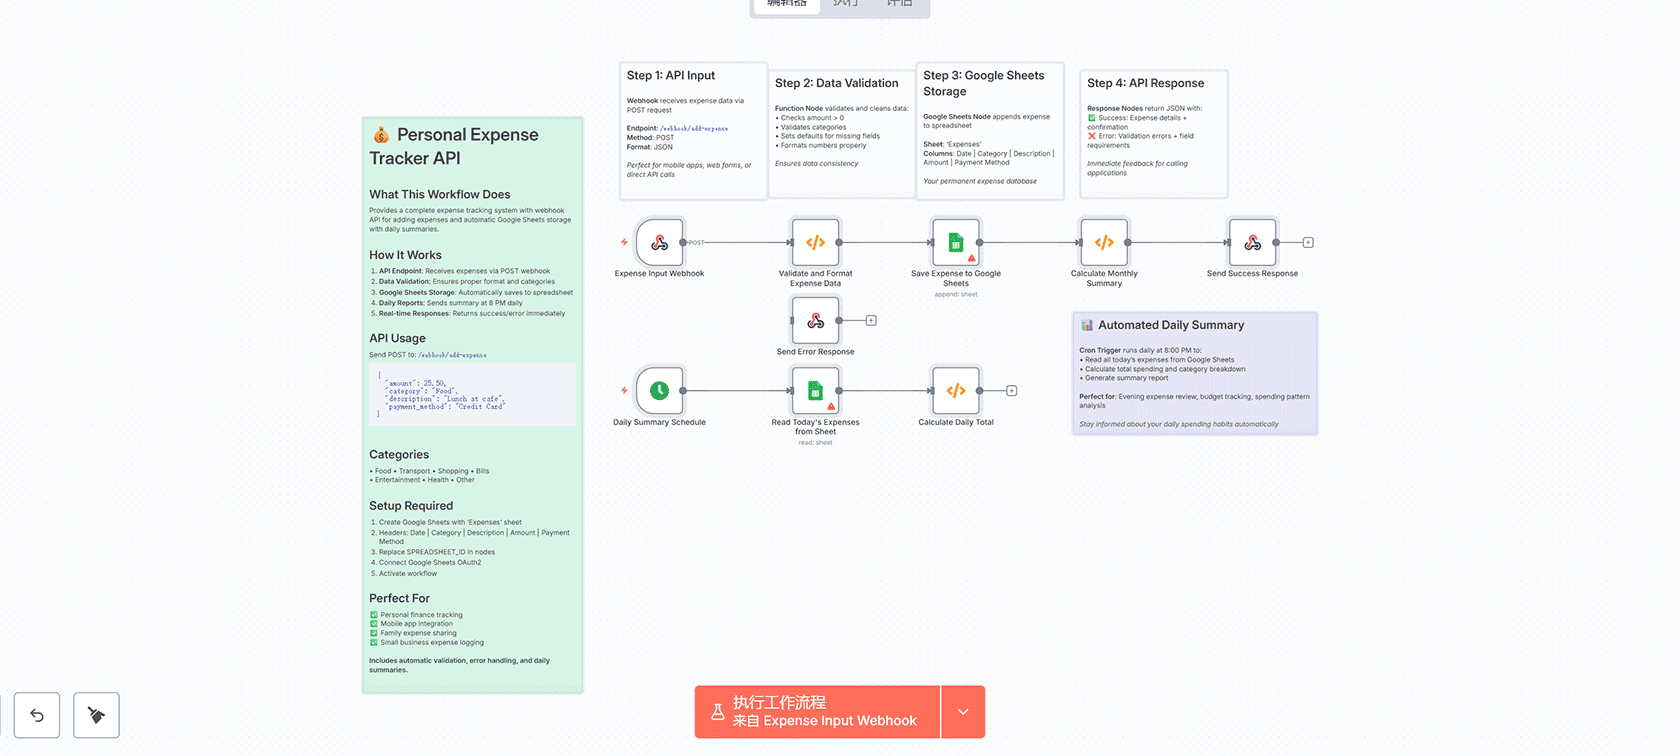Viewport: 1680px width, 756px height.
Task: Open the trigger dropdown beside the execute button
Action: point(963,712)
